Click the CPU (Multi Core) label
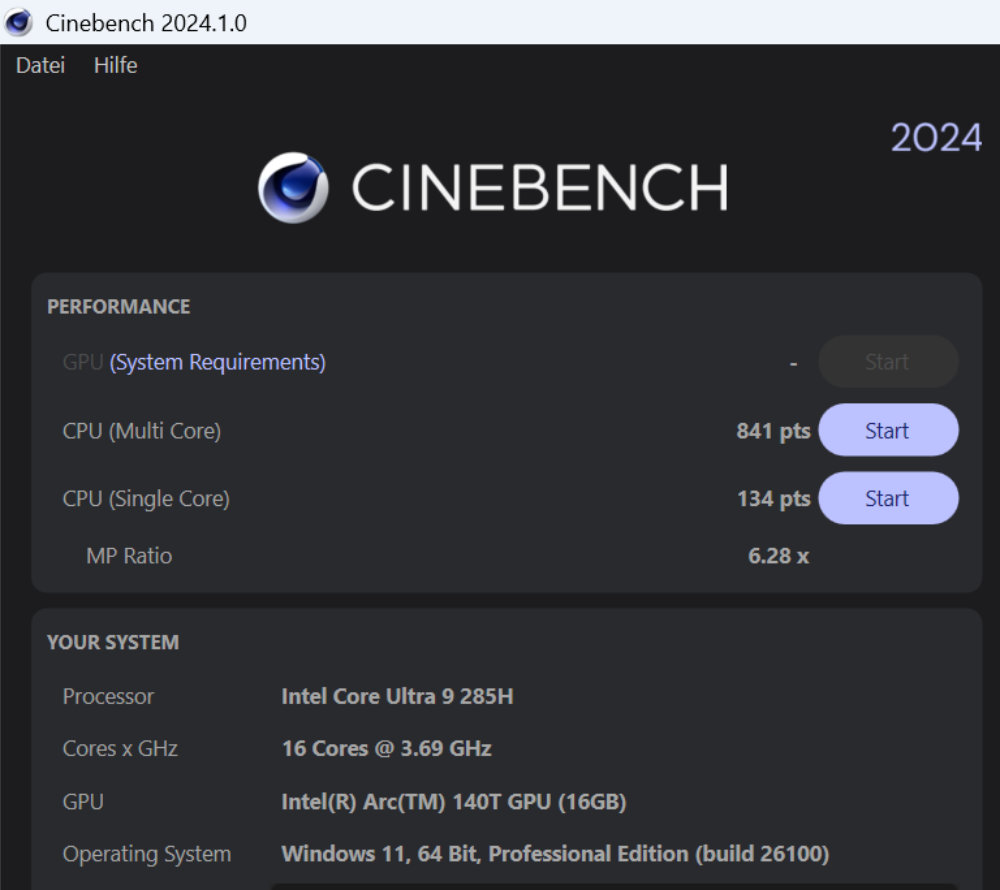This screenshot has height=890, width=1000. click(x=142, y=431)
